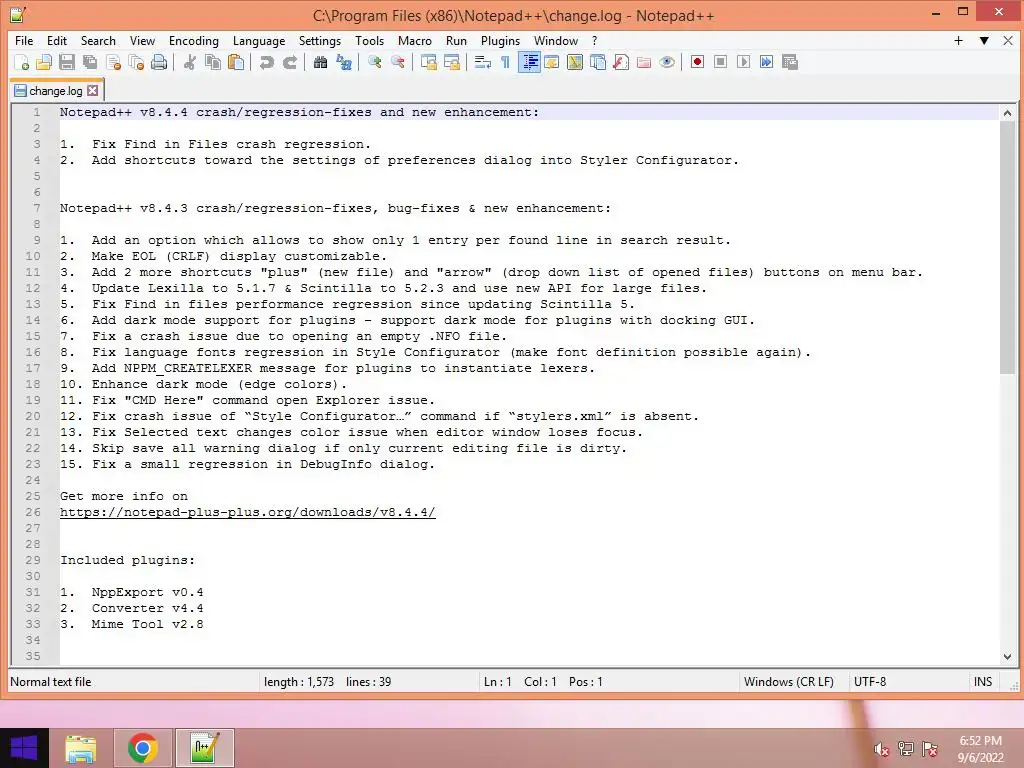Print the document via printer icon

[159, 62]
